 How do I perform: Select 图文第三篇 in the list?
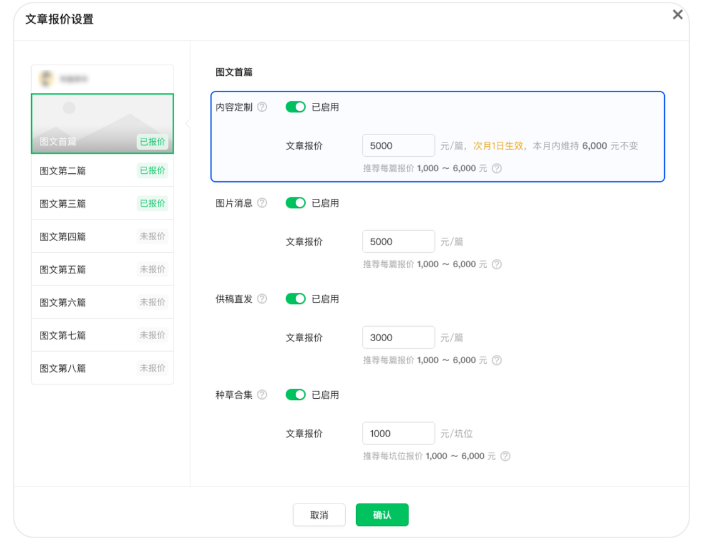click(x=102, y=203)
